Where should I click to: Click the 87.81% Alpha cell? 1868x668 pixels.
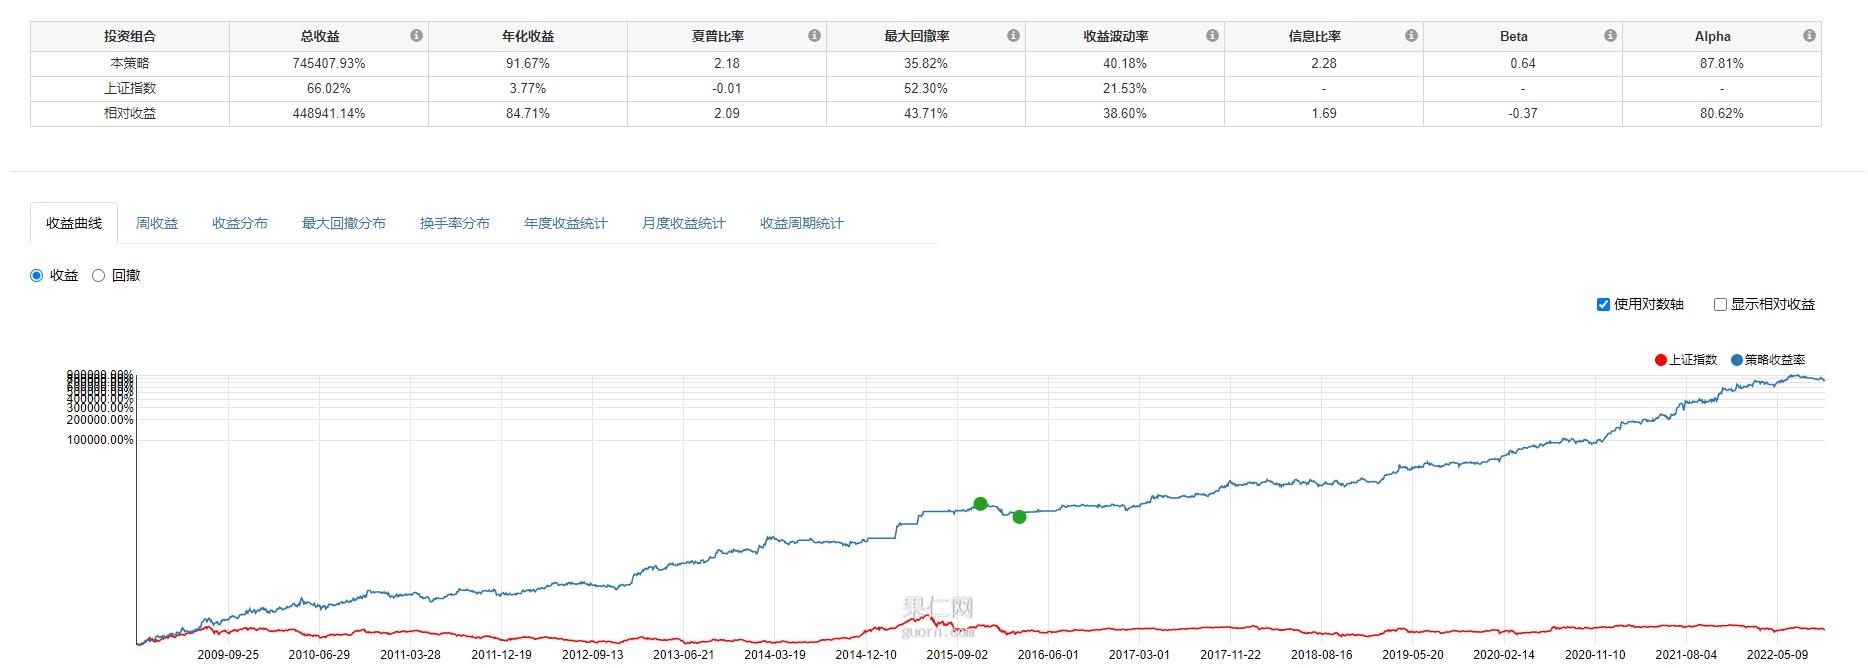(1722, 63)
